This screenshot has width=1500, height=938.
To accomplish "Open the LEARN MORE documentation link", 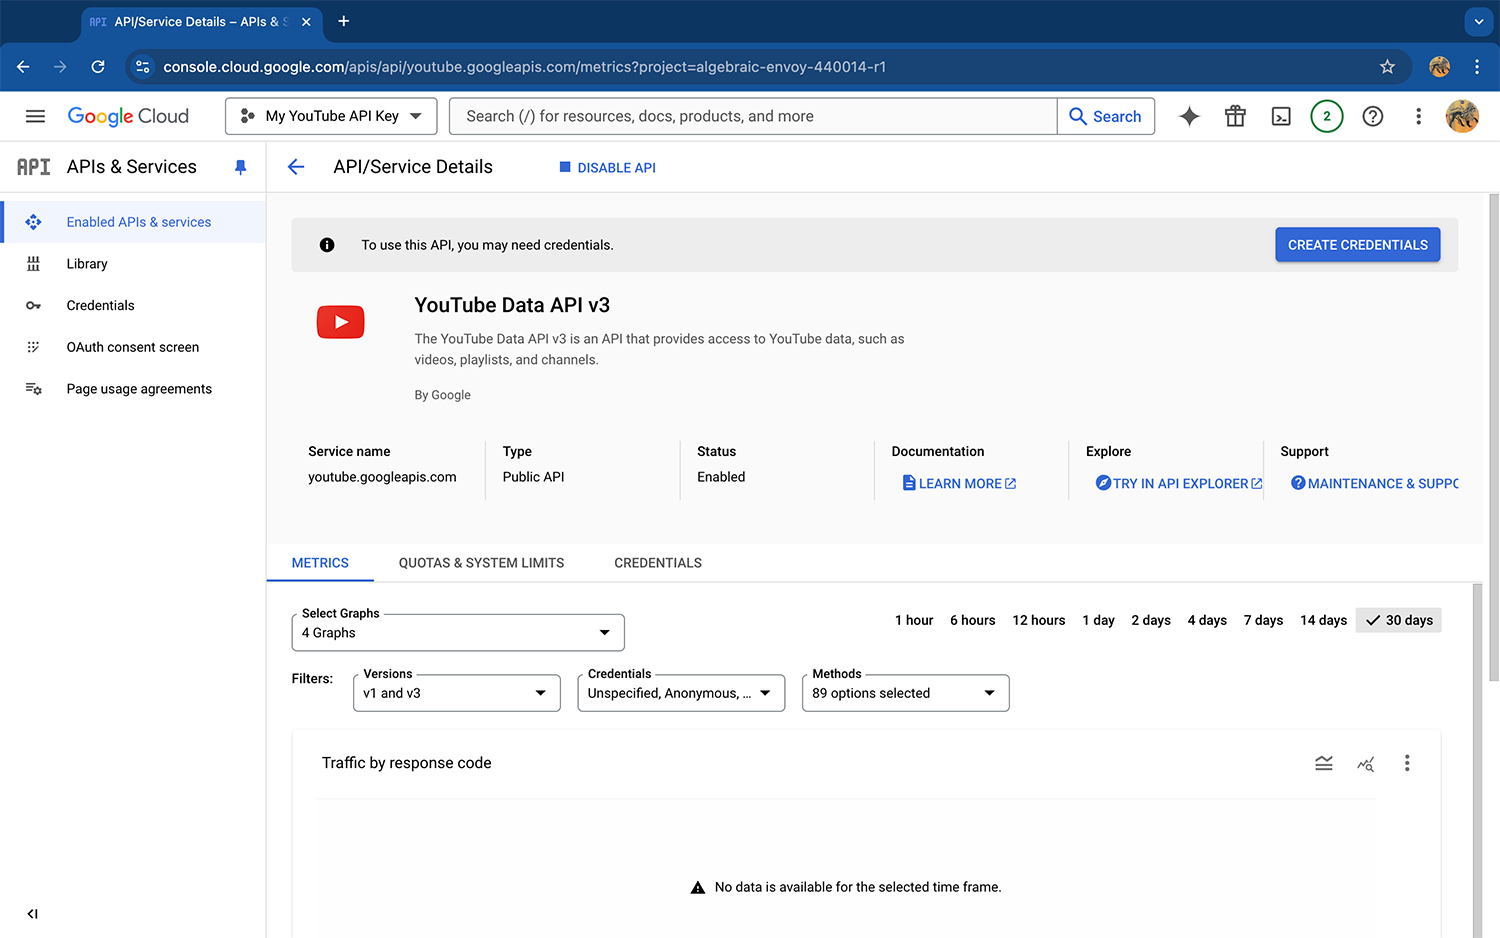I will click(959, 483).
